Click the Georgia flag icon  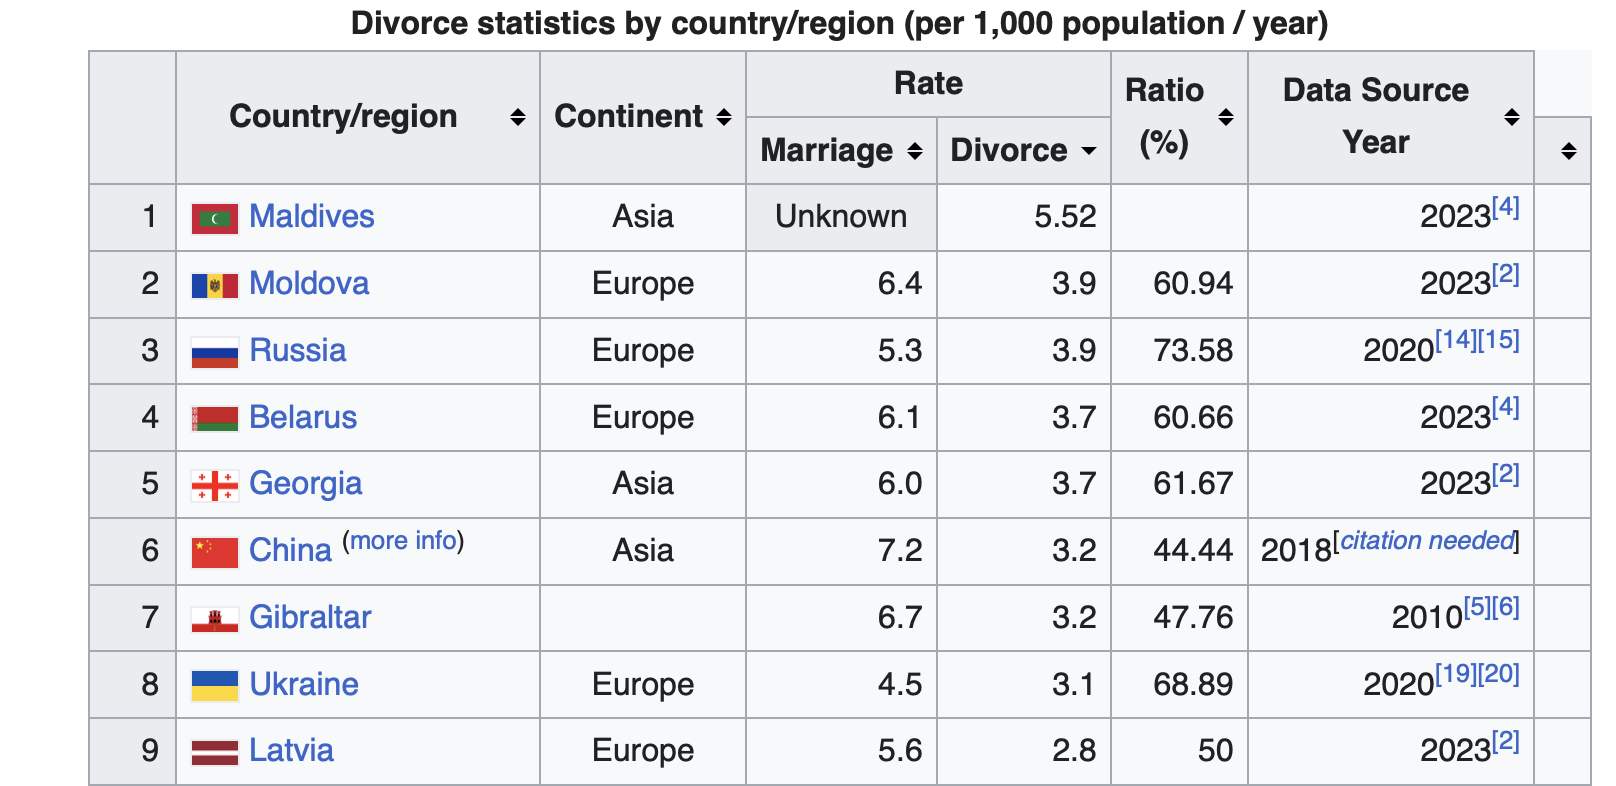(214, 485)
